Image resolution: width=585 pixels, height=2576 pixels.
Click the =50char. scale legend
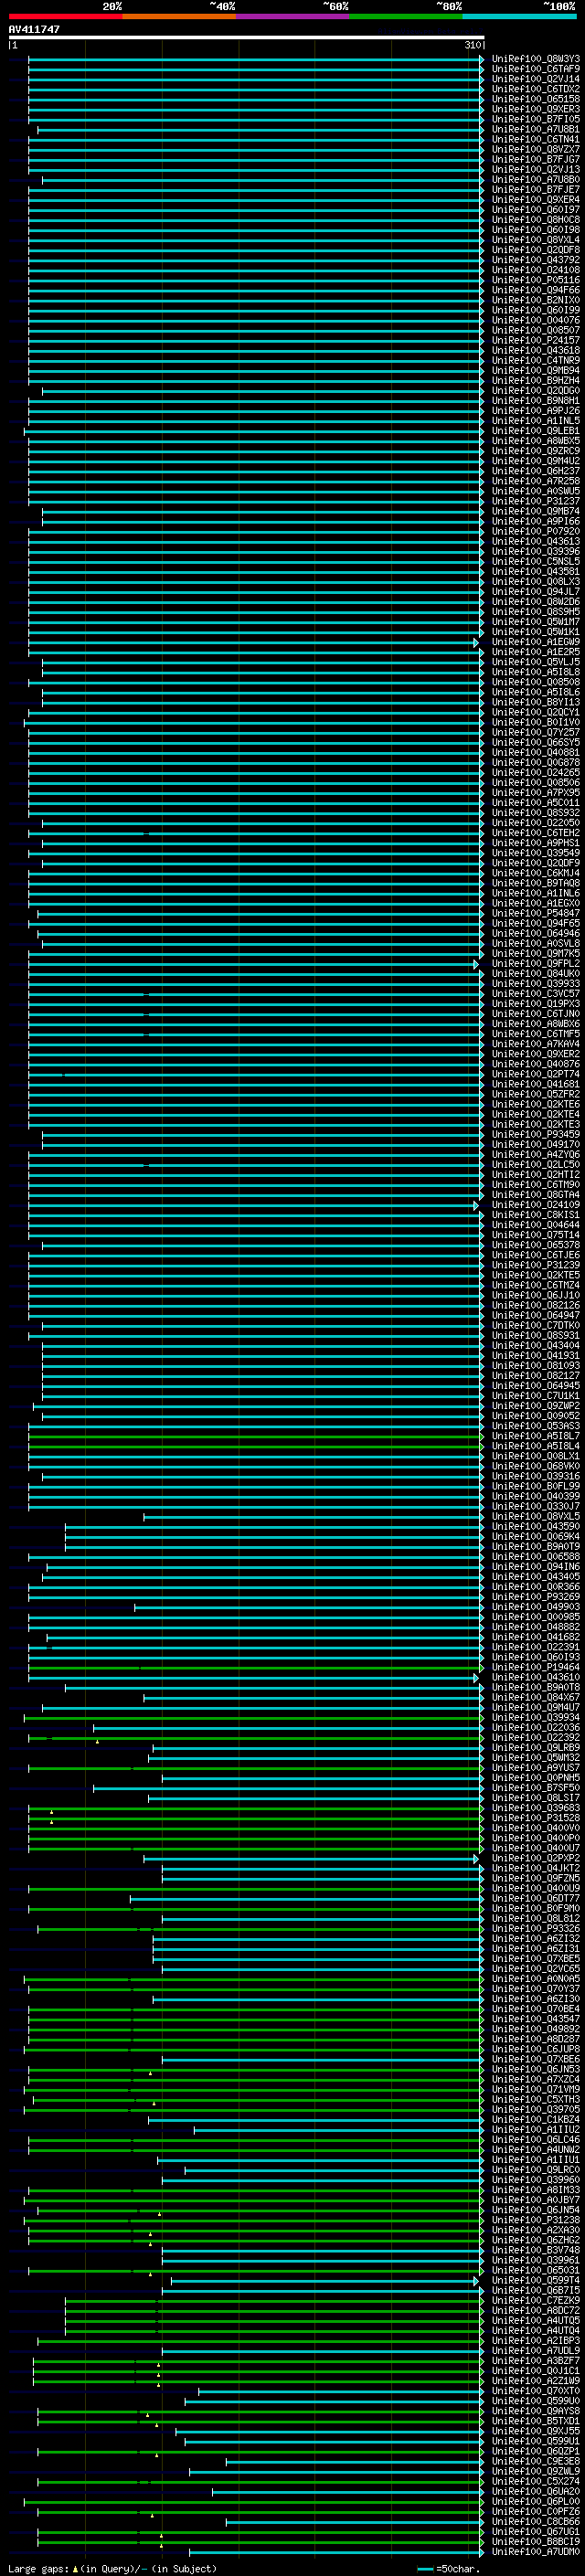pos(449,2569)
